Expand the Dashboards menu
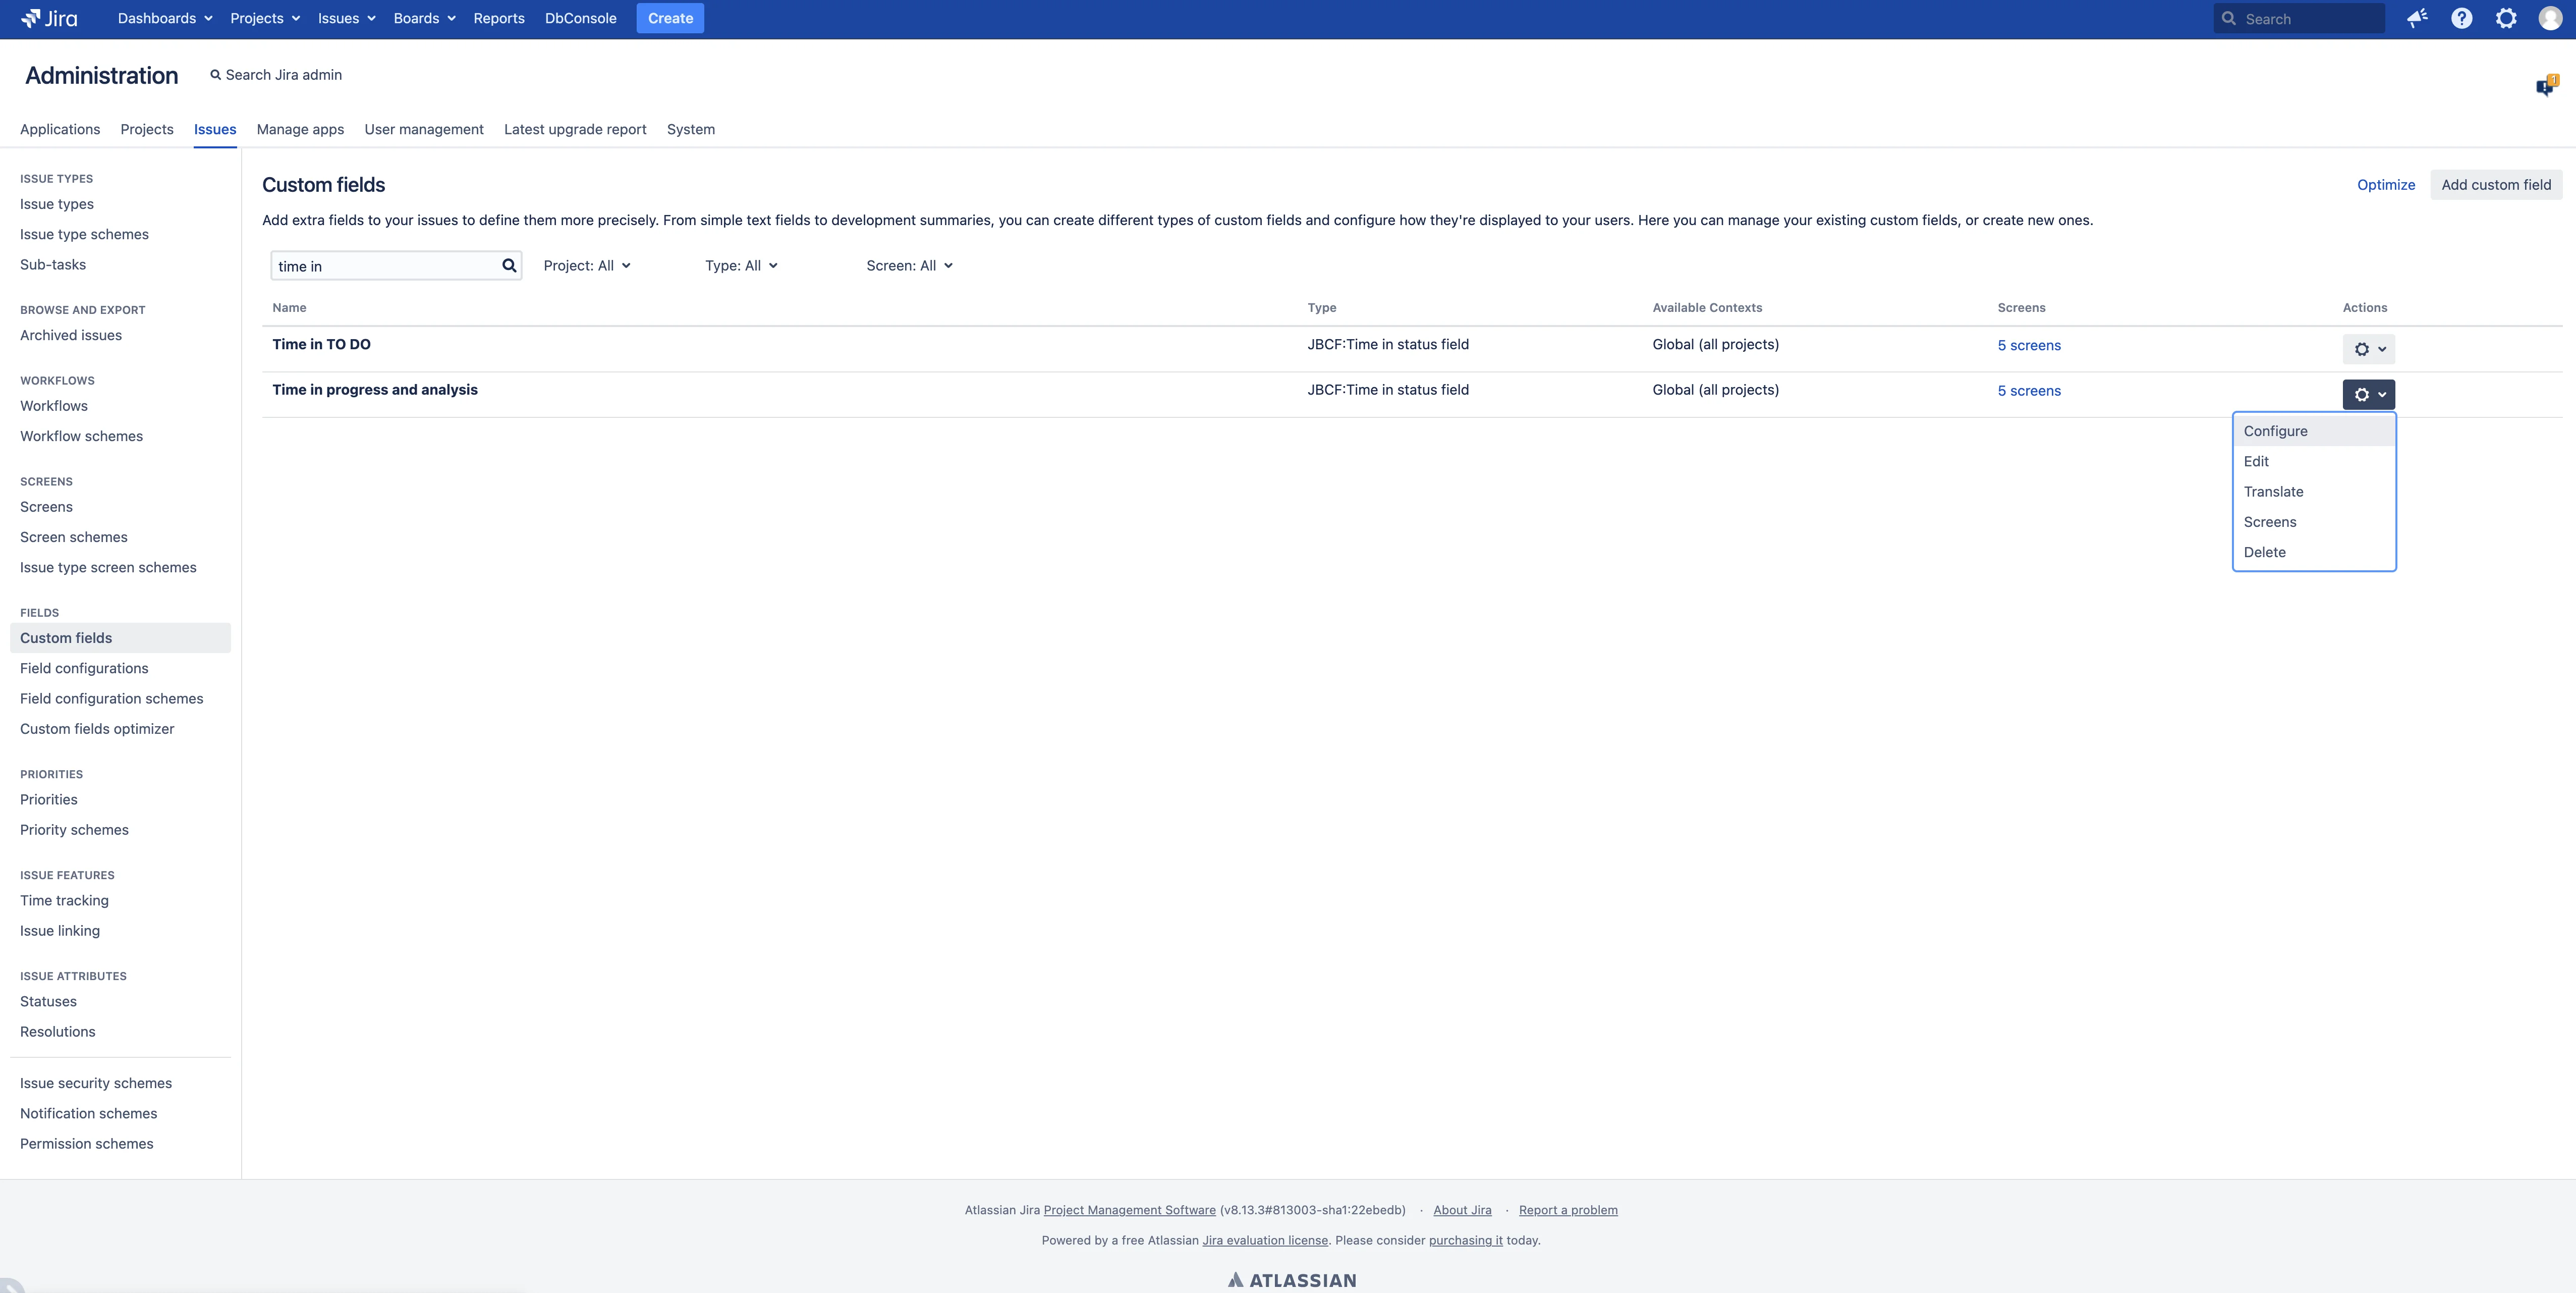 pyautogui.click(x=165, y=18)
